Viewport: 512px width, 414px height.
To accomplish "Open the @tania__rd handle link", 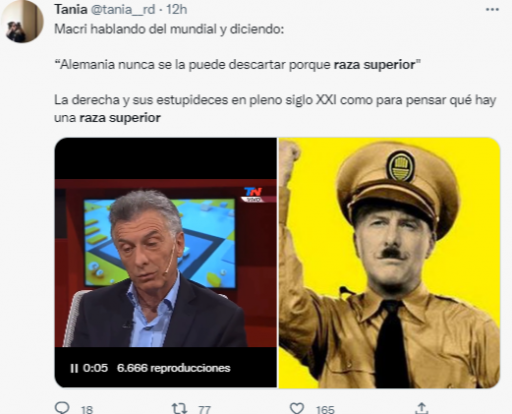I will click(x=123, y=9).
